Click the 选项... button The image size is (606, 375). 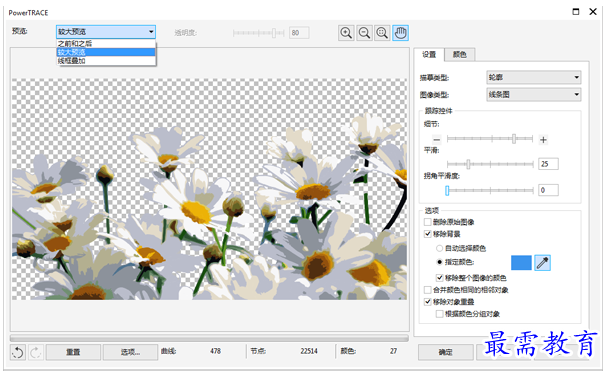coord(130,352)
